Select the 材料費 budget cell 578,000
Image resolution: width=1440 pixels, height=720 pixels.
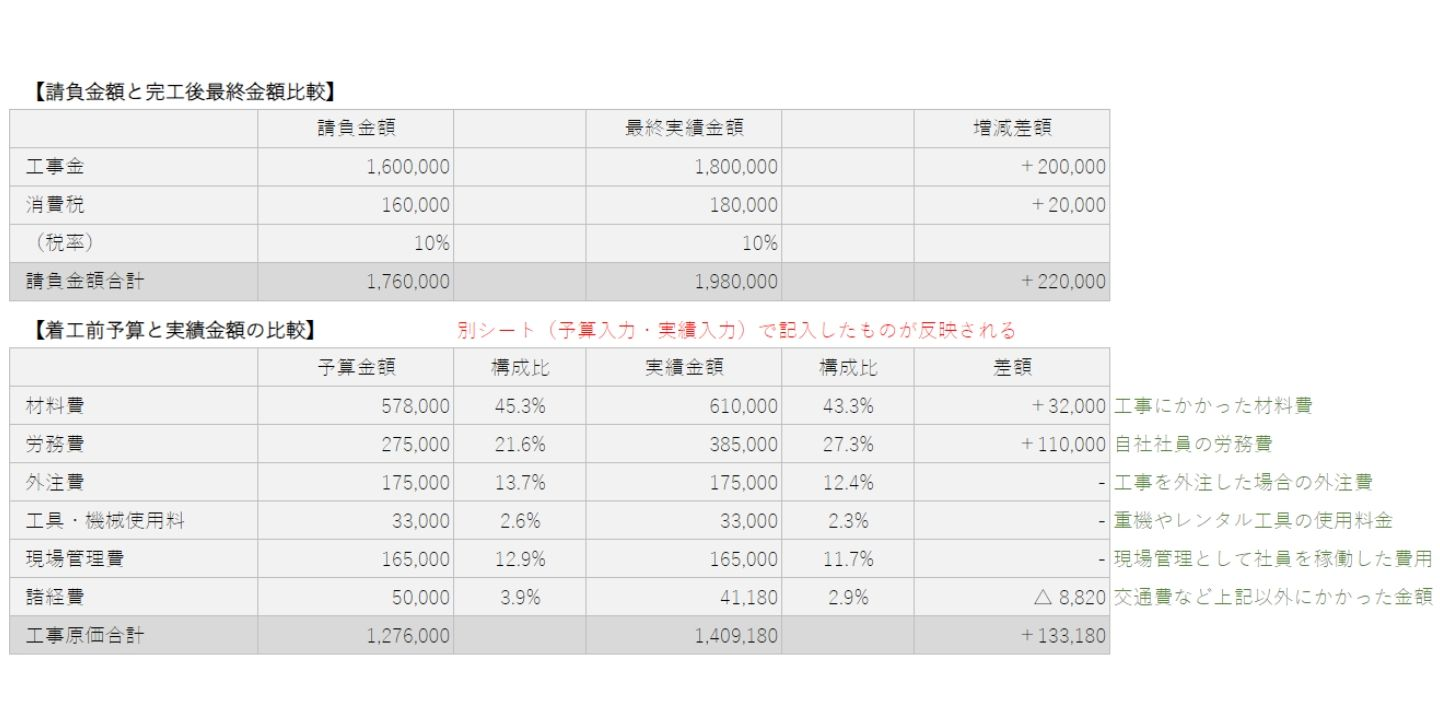tap(356, 406)
